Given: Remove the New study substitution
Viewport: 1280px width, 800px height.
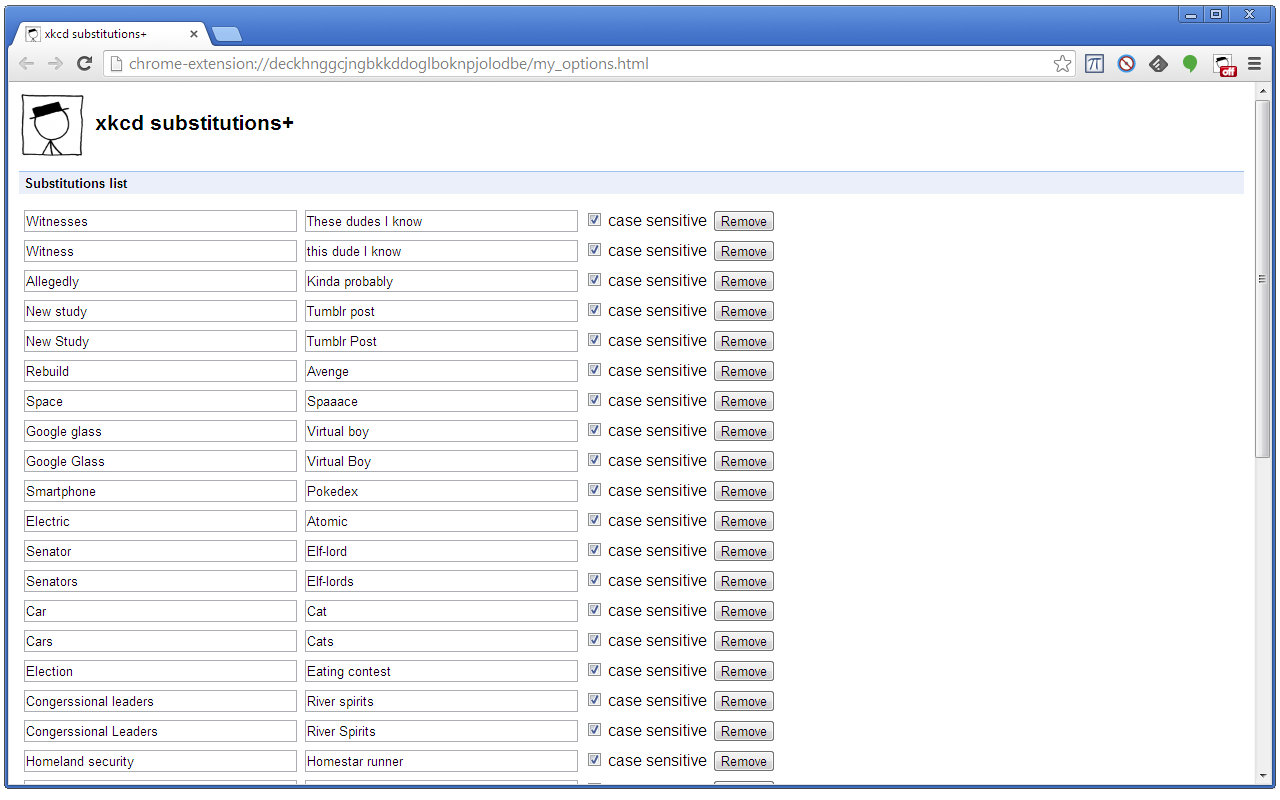Looking at the screenshot, I should point(744,311).
